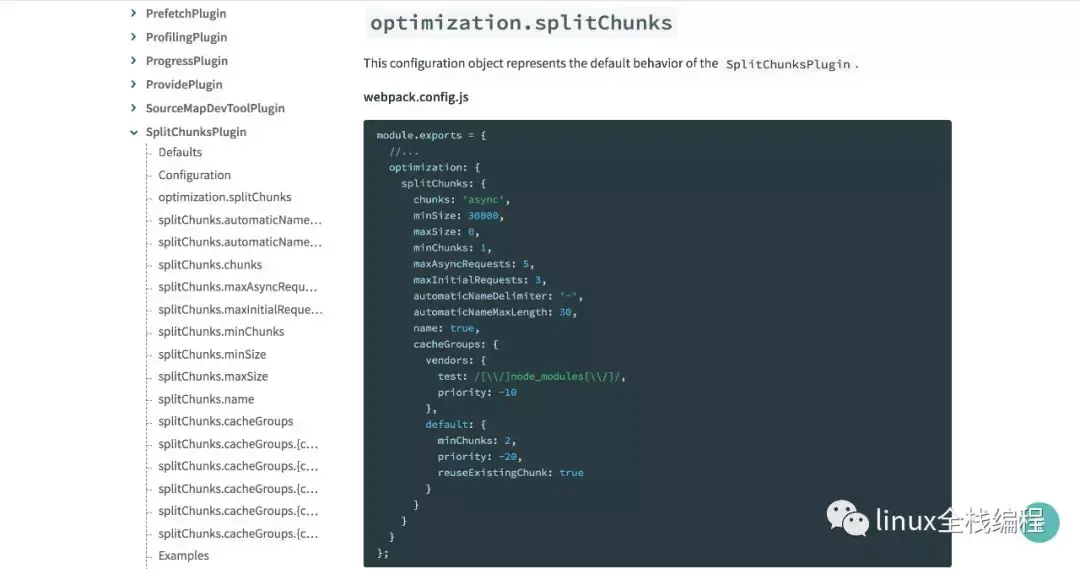The image size is (1080, 569).
Task: Open the Defaults section link
Action: coord(180,152)
